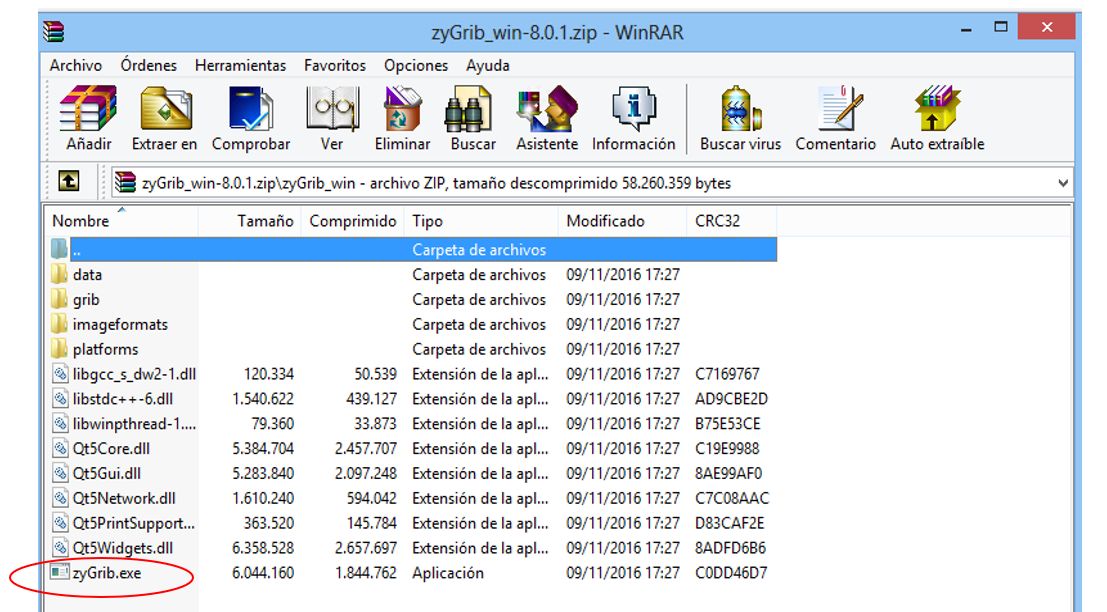Maximize the WinRAR window
Viewport: 1107px width, 612px height.
[1000, 28]
